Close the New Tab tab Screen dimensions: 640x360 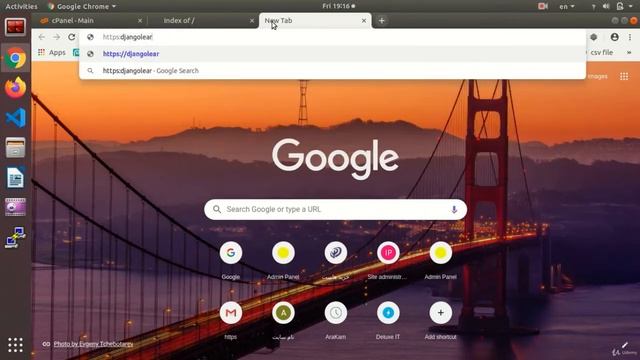click(364, 20)
